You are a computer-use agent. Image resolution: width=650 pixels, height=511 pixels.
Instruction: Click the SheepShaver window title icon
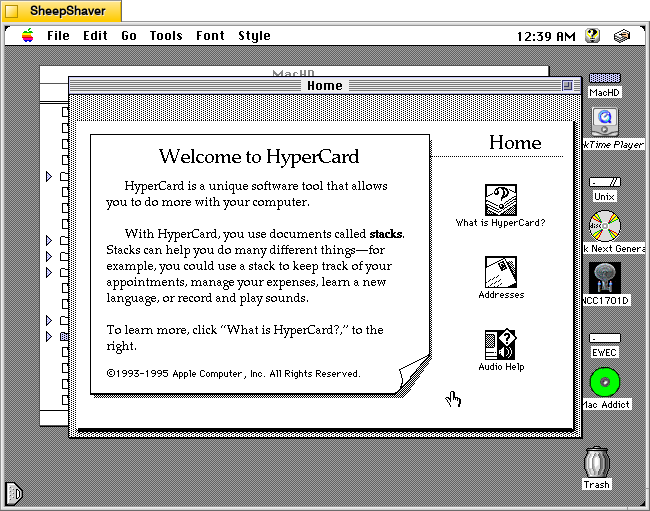pyautogui.click(x=12, y=11)
